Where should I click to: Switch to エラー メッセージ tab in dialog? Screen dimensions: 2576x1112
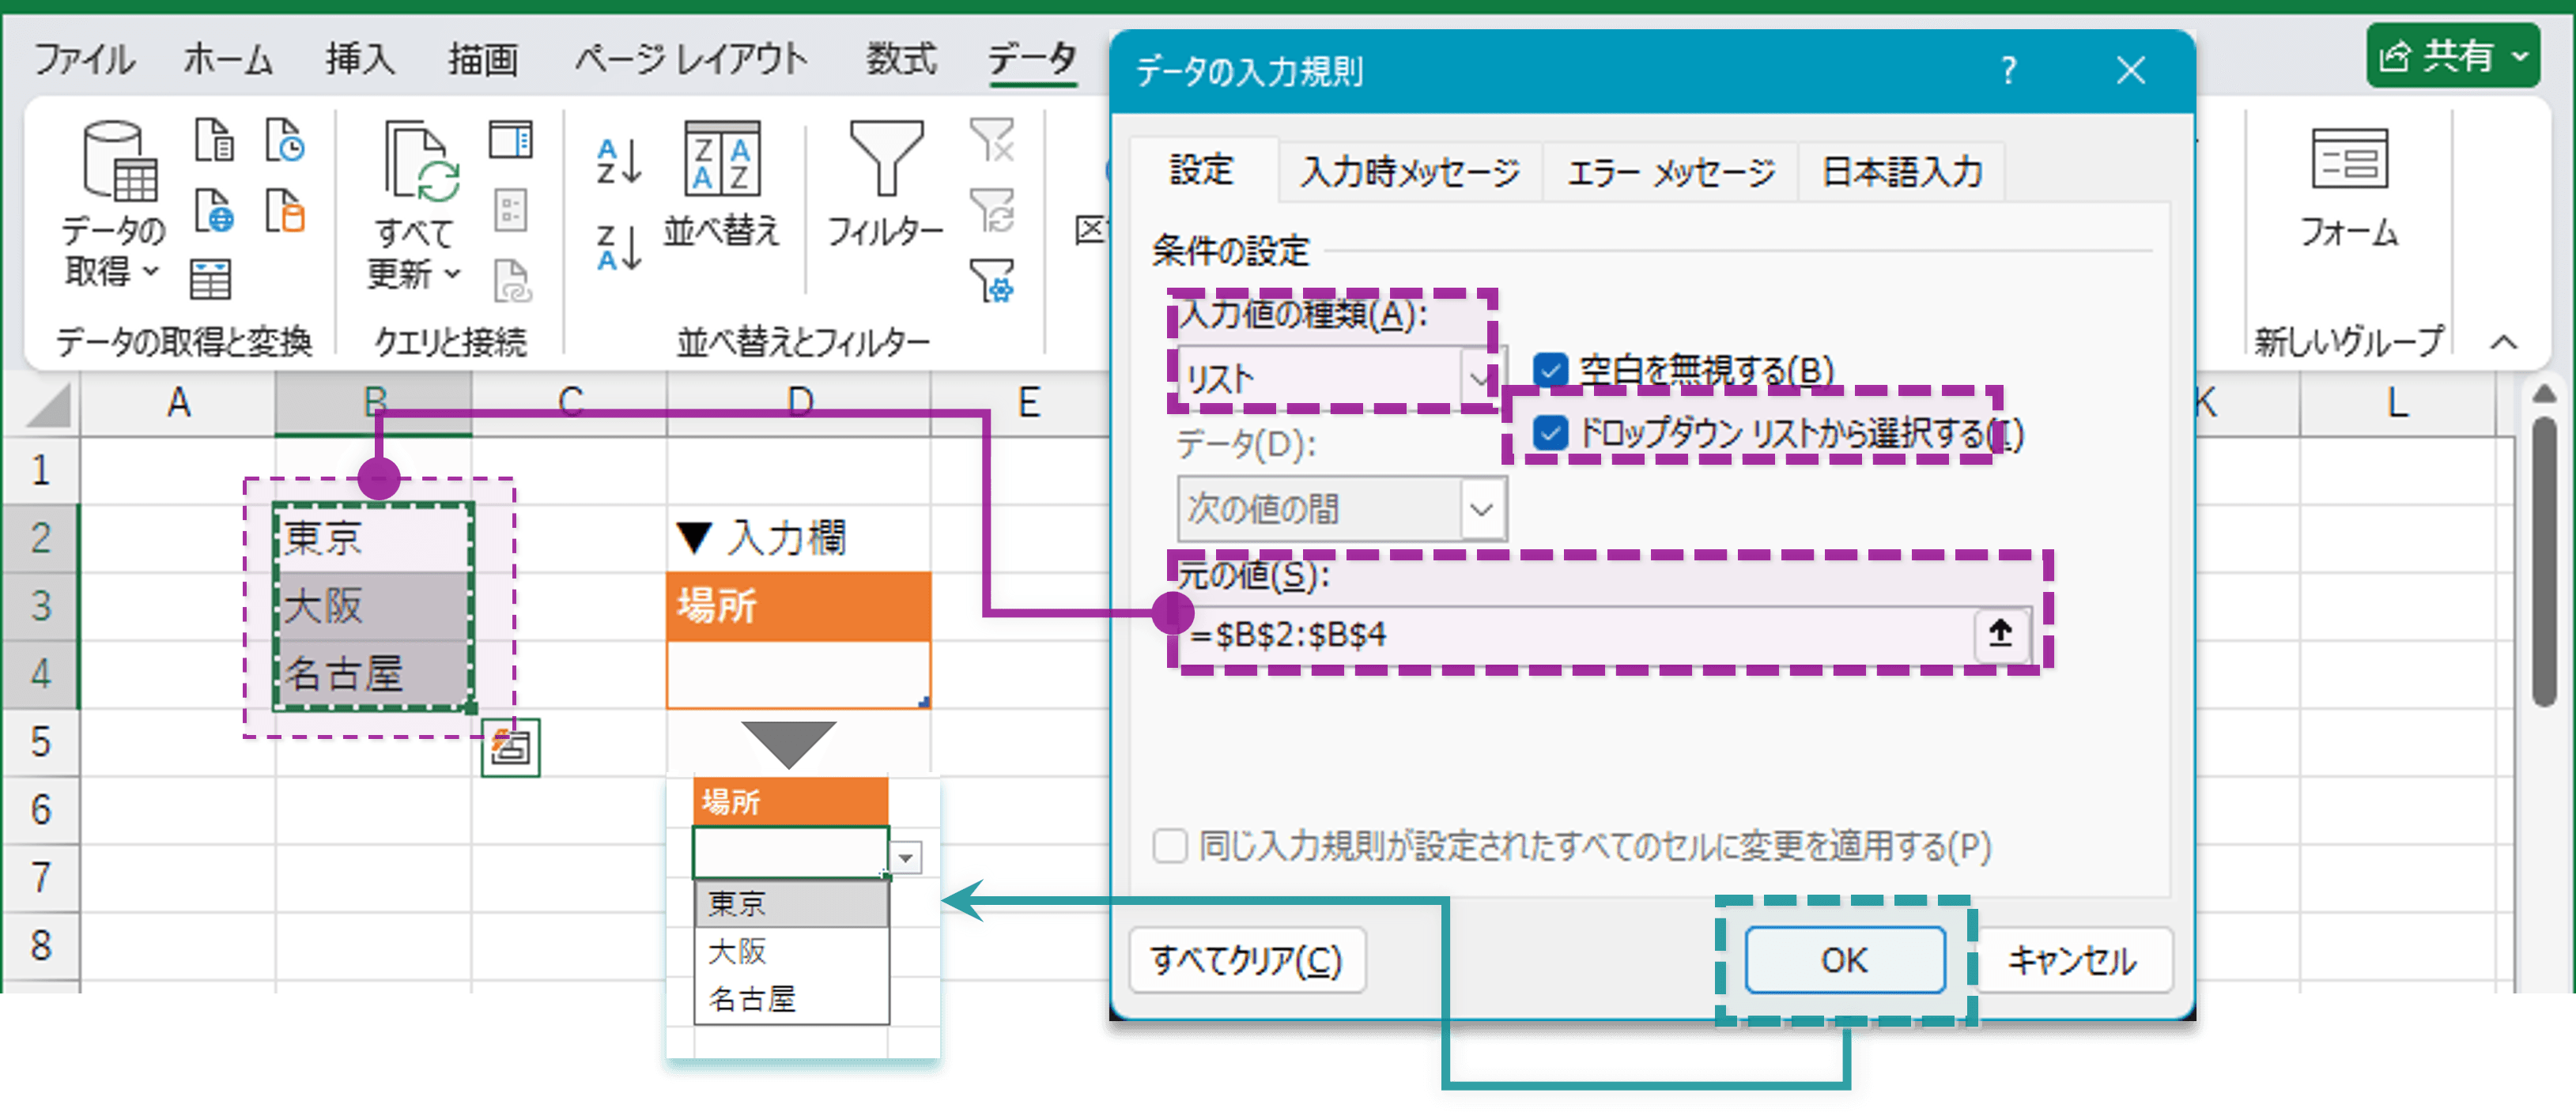1670,172
